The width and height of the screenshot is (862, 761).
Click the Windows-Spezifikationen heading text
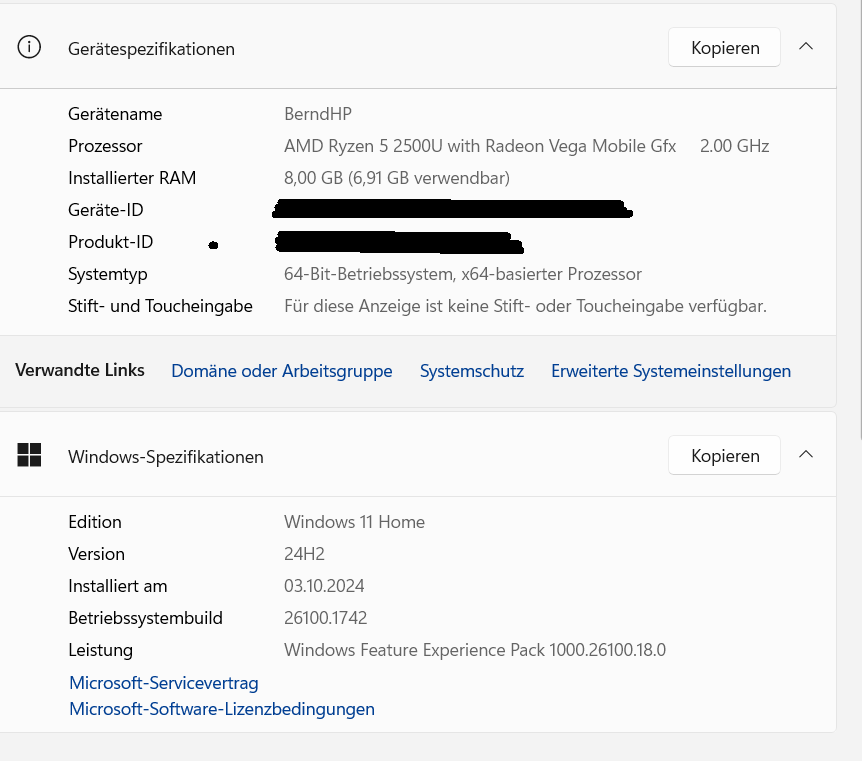165,457
